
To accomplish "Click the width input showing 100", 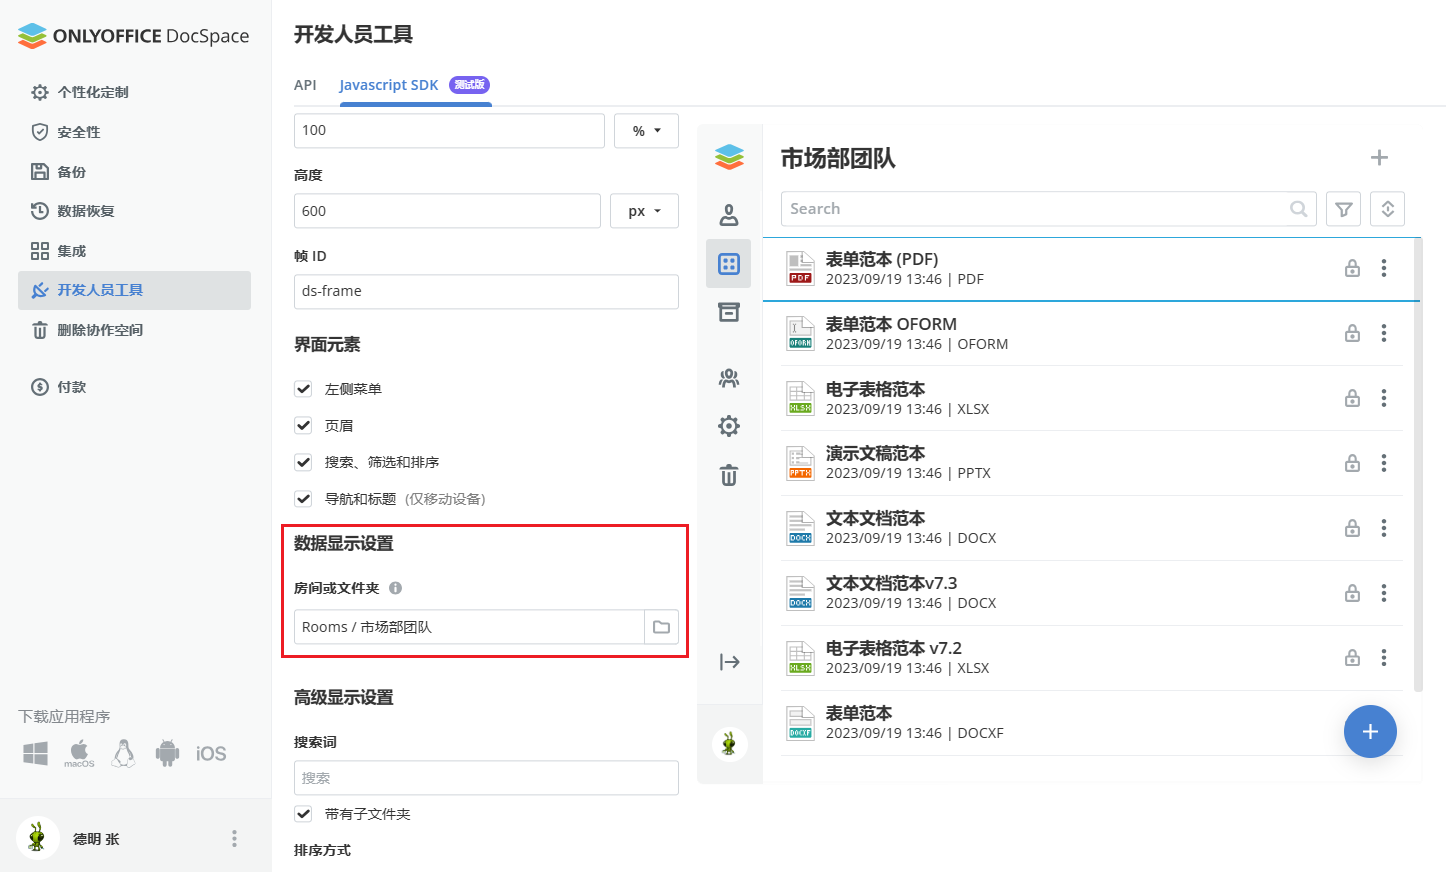I will click(x=449, y=131).
